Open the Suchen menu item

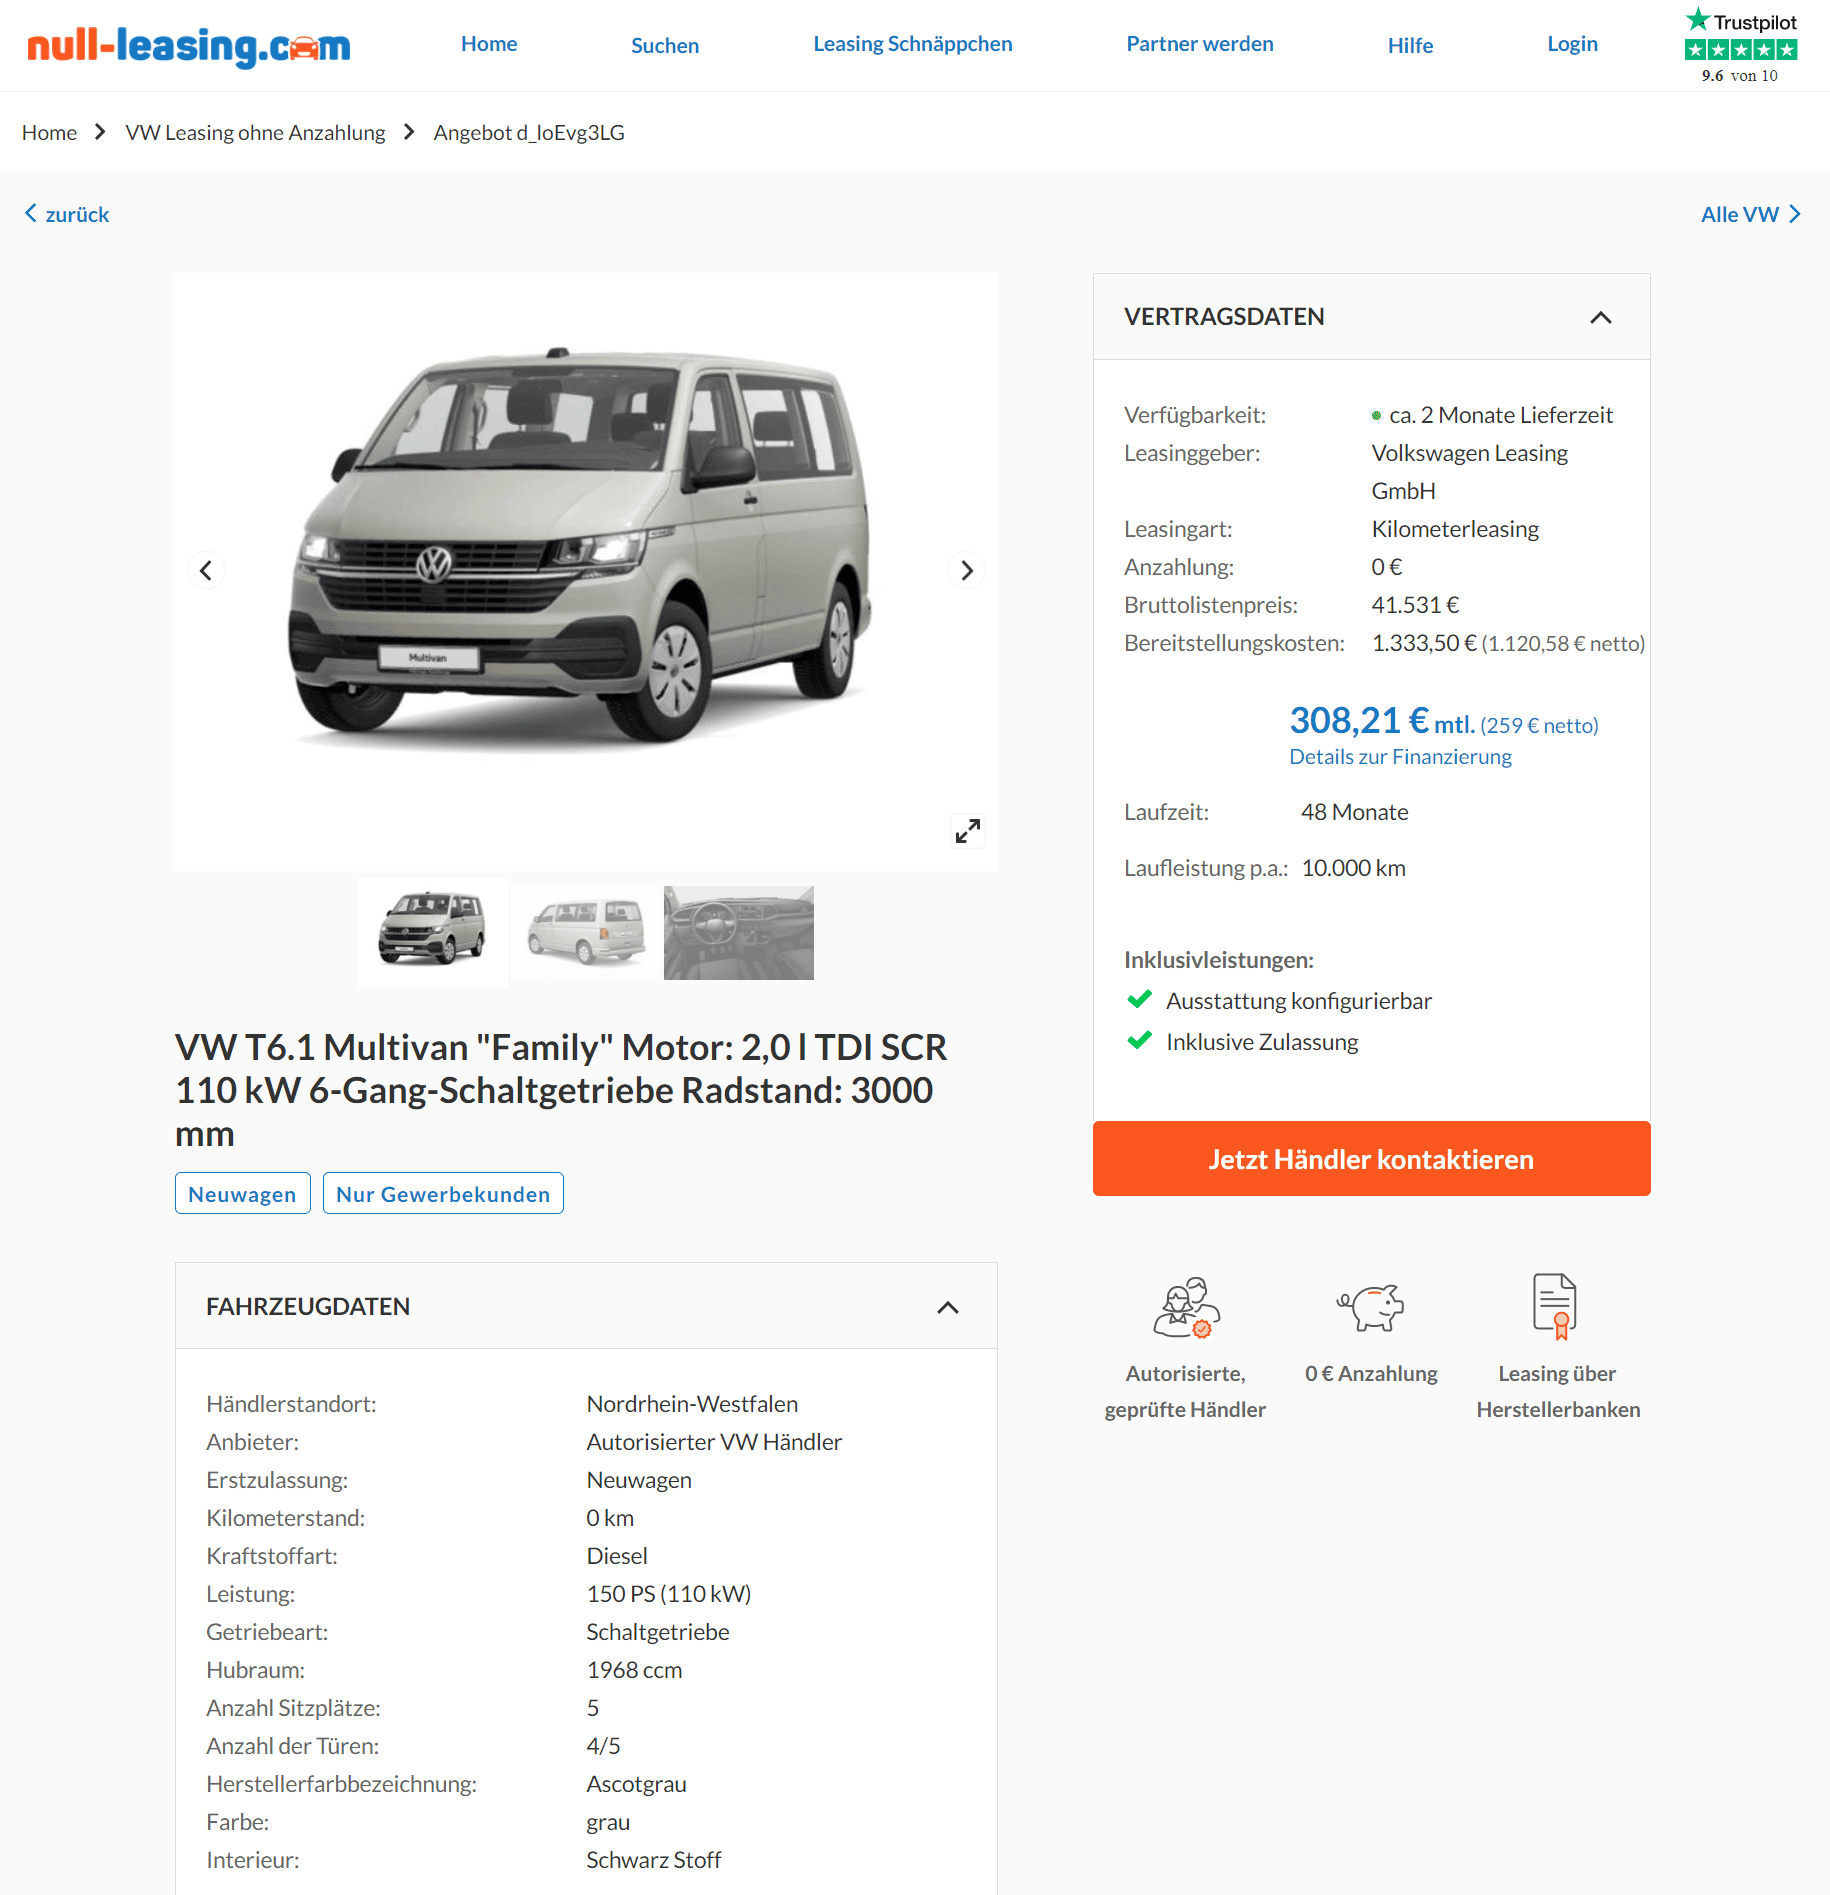pos(665,45)
